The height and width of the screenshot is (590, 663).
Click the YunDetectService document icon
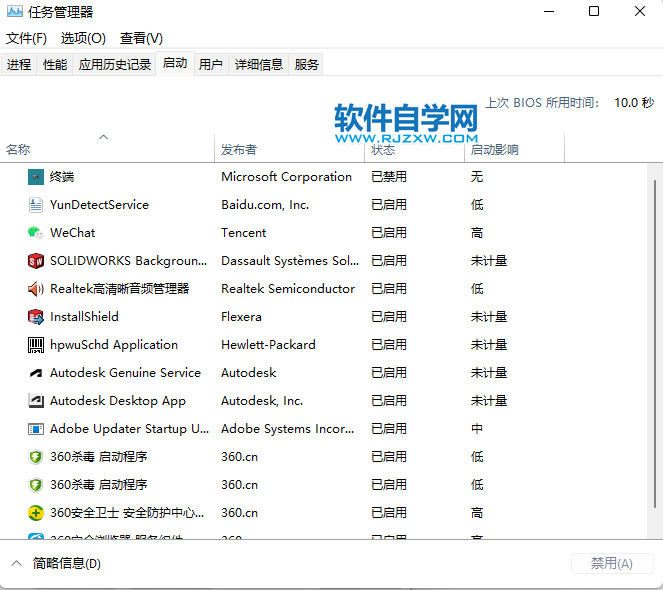36,205
